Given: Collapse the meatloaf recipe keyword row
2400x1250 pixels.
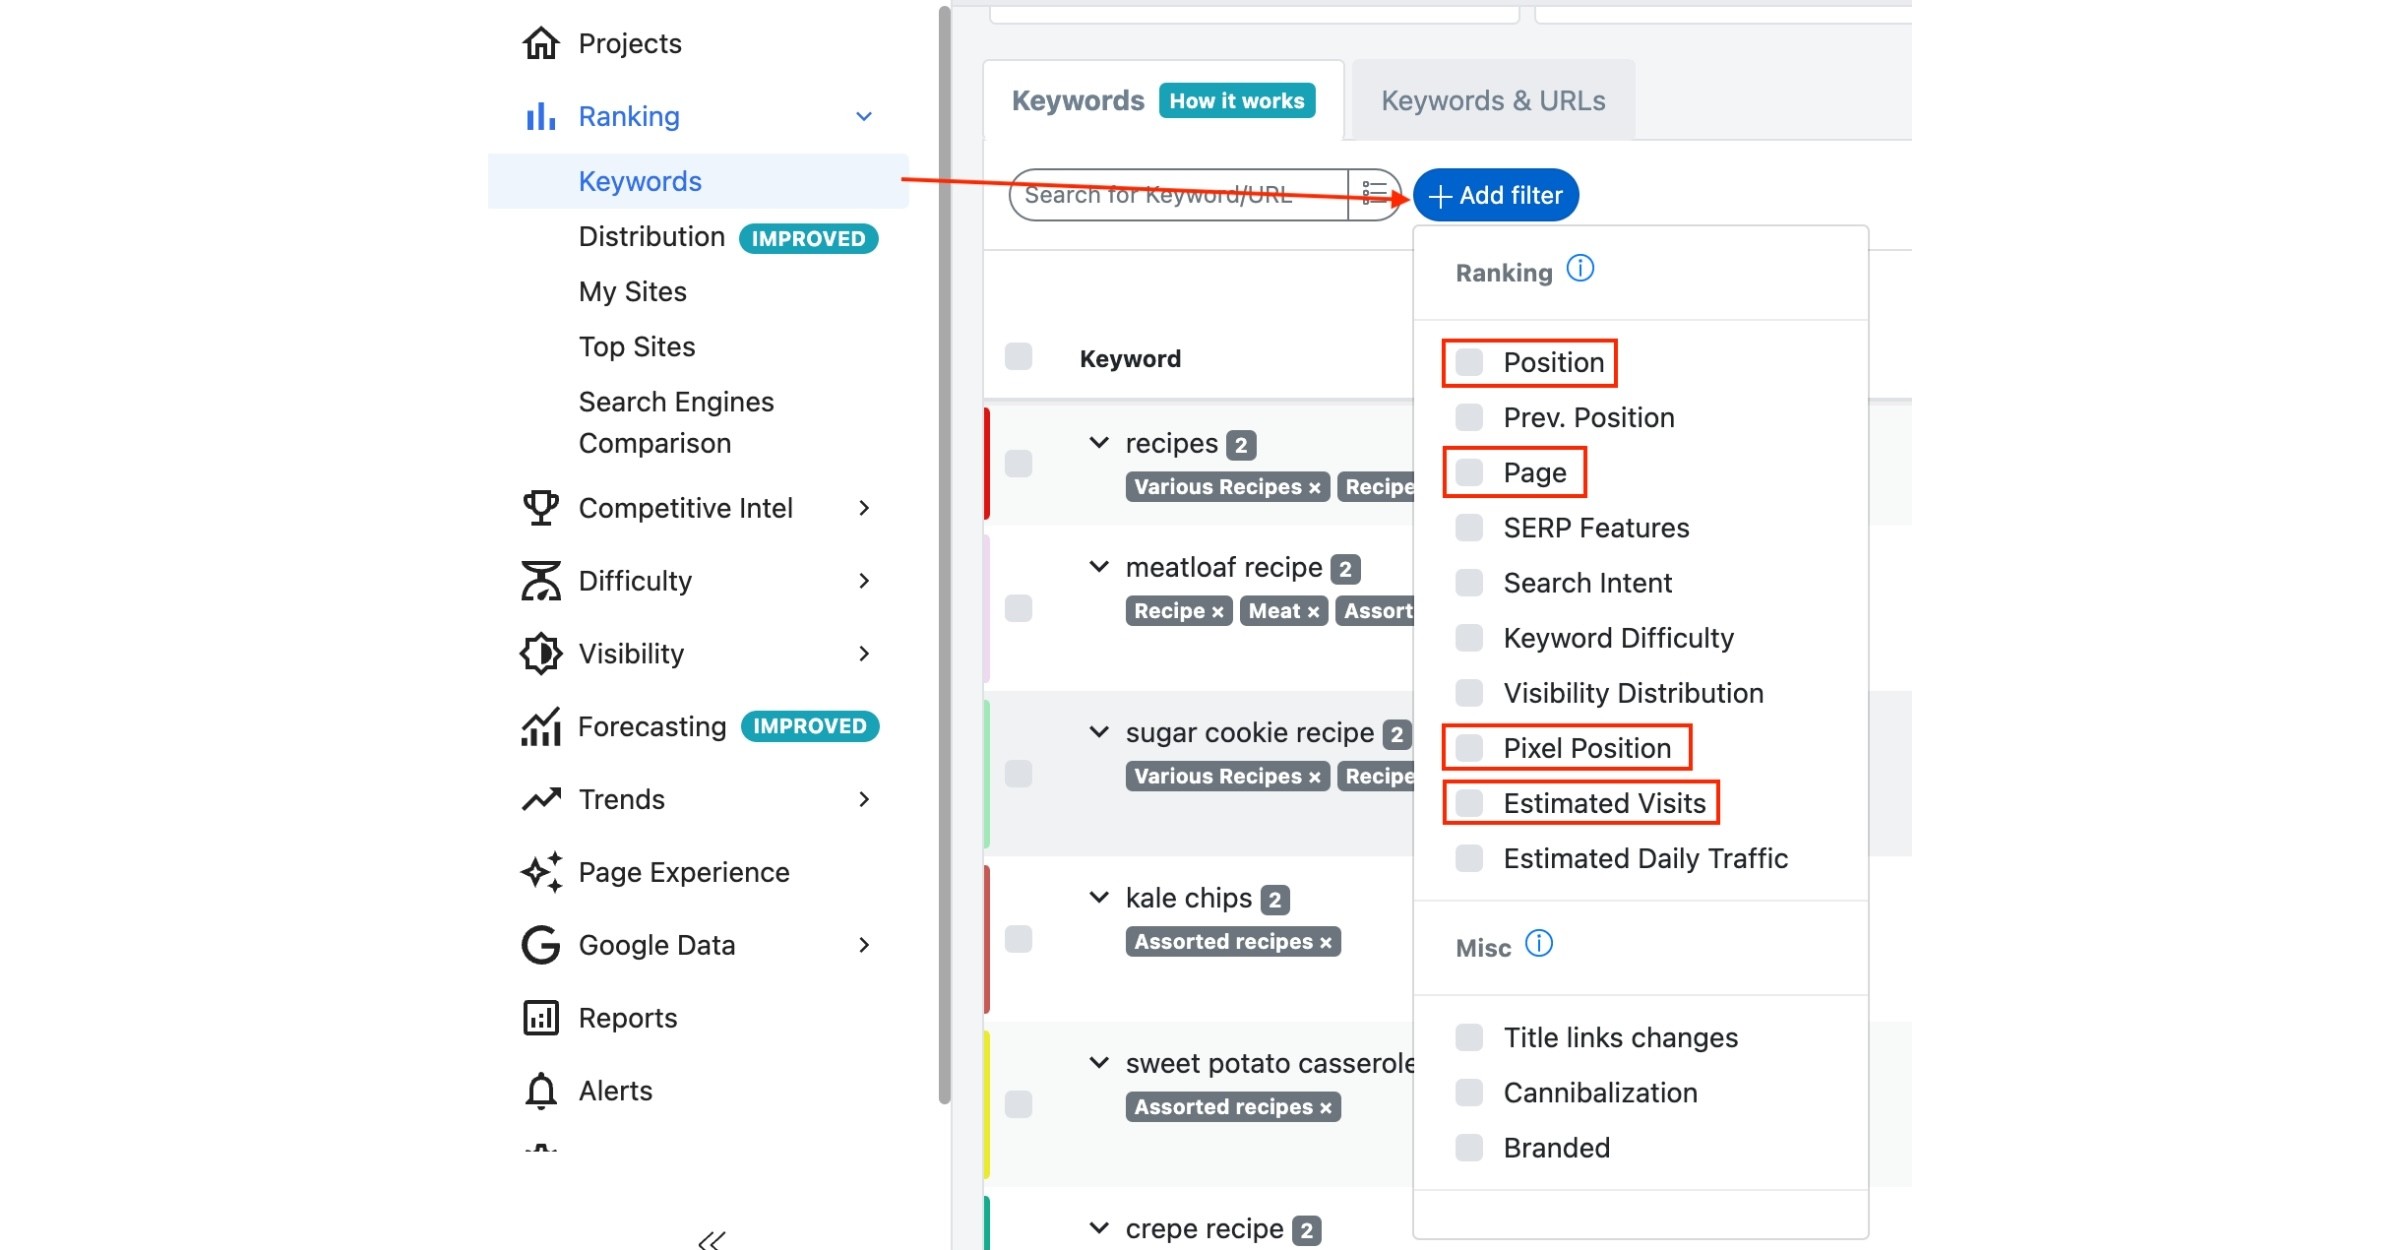Looking at the screenshot, I should [x=1098, y=567].
